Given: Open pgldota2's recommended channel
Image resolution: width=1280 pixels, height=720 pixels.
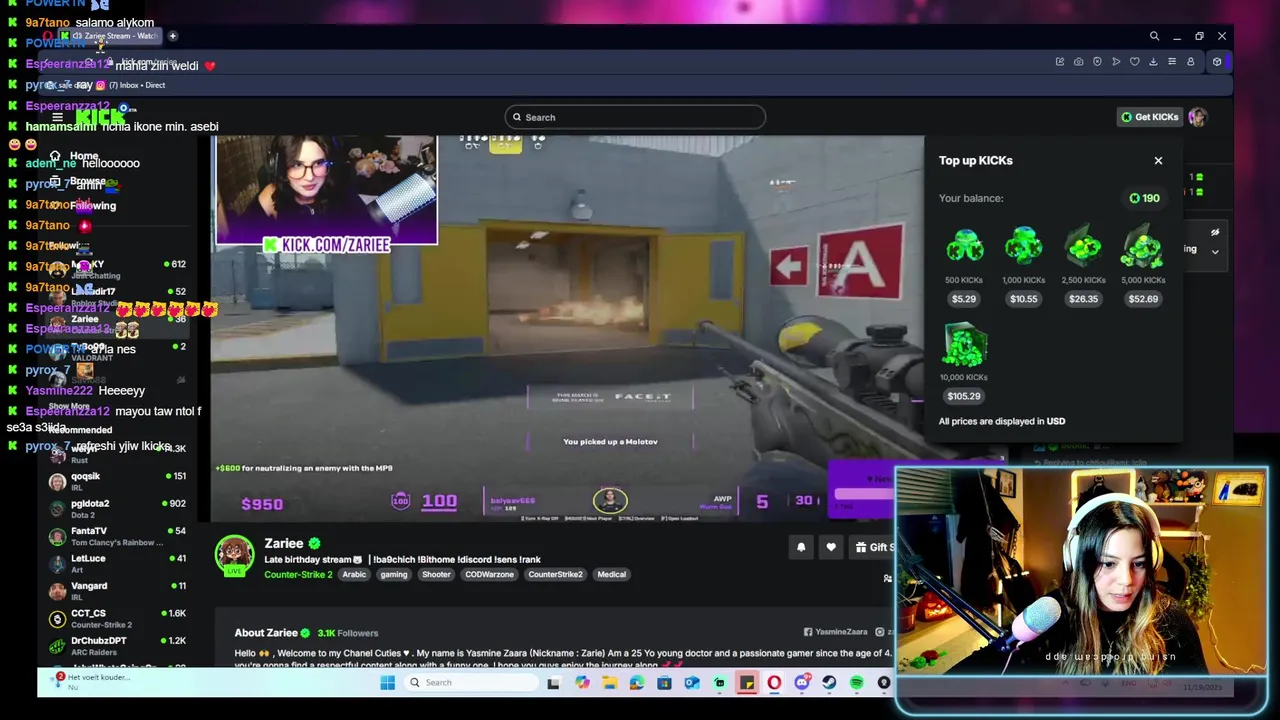Looking at the screenshot, I should pos(118,508).
